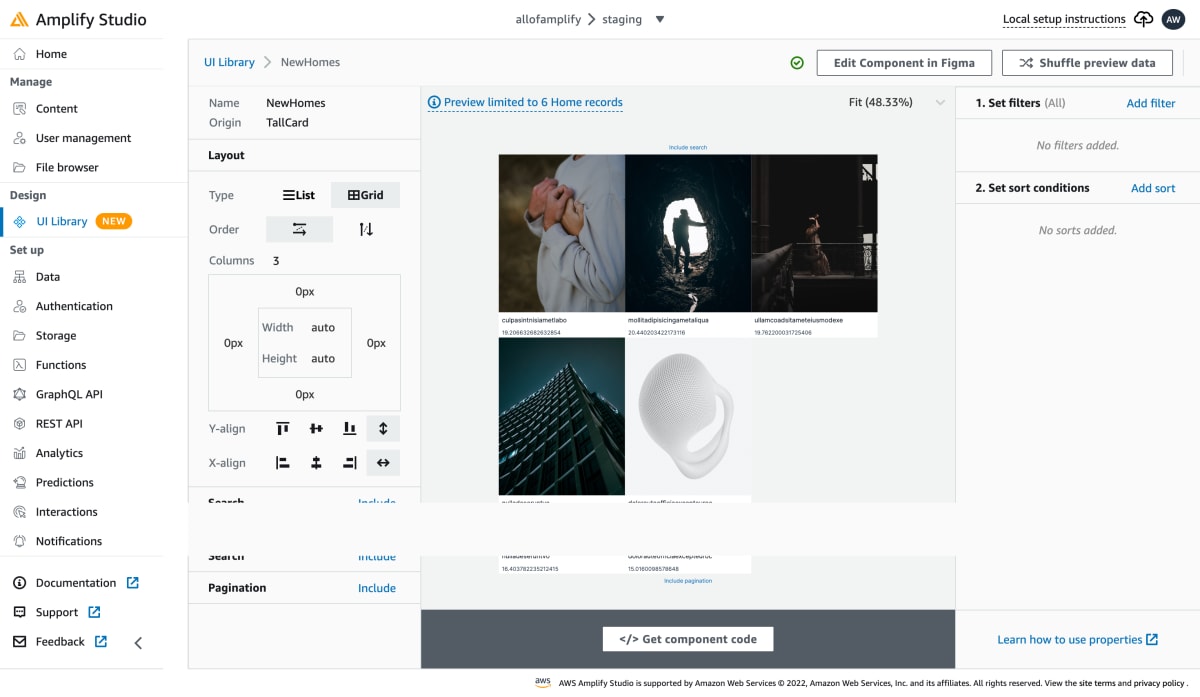The width and height of the screenshot is (1200, 697).
Task: Select the hands photo card thumbnail
Action: (562, 233)
